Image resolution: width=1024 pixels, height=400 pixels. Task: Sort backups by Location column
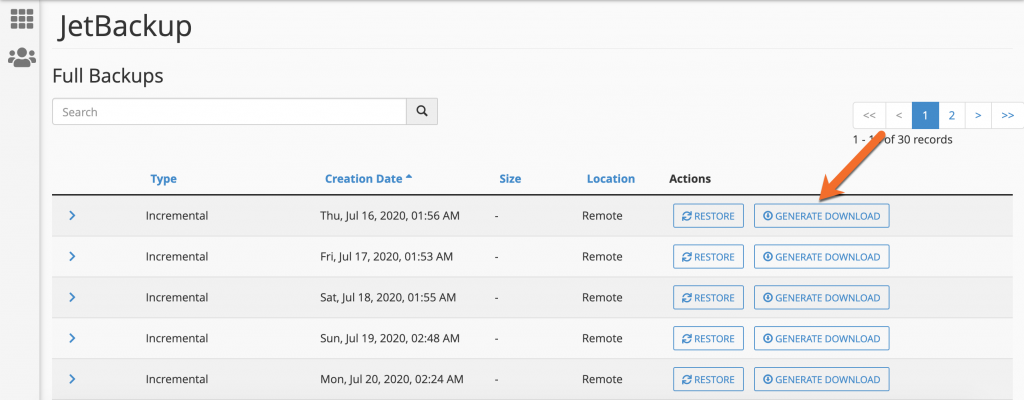(610, 179)
